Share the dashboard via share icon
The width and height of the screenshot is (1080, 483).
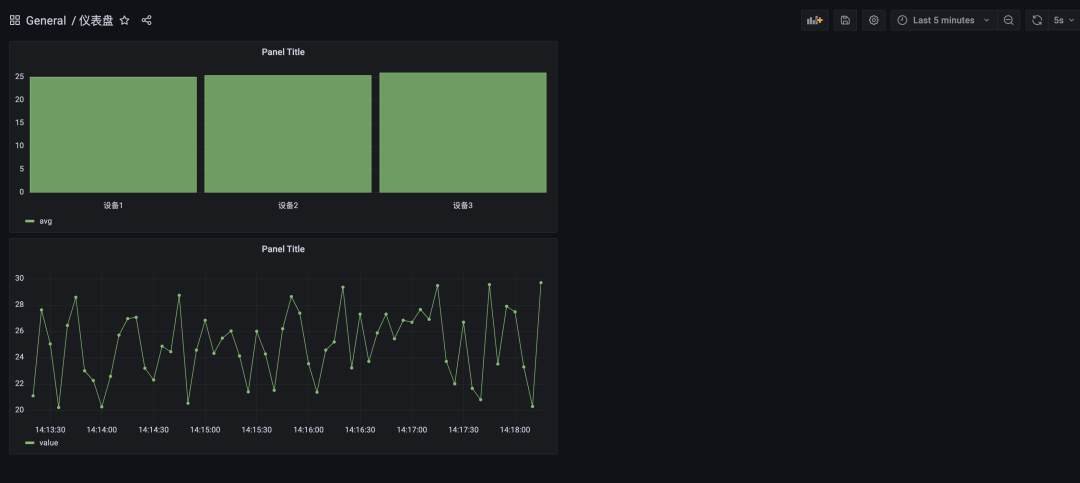tap(147, 20)
